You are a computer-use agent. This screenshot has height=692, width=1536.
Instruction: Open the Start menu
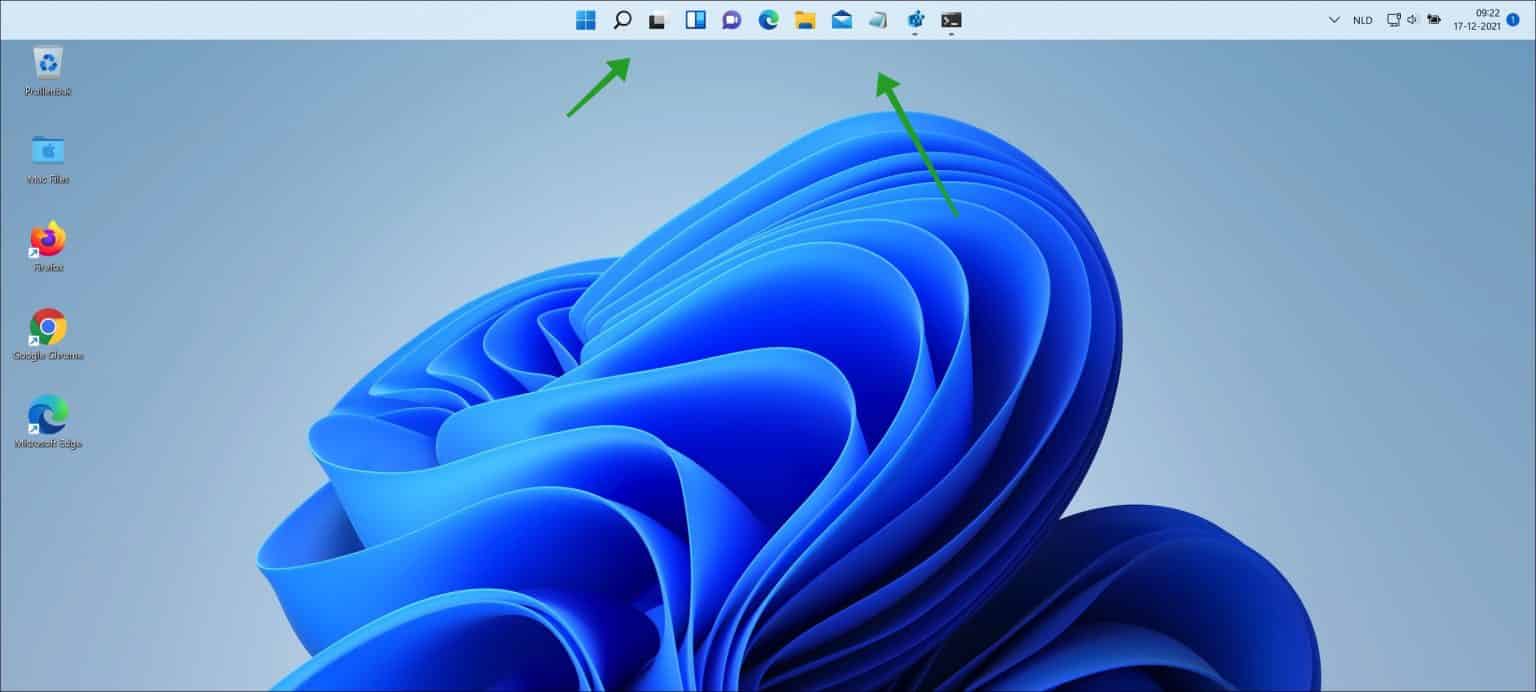(x=585, y=19)
